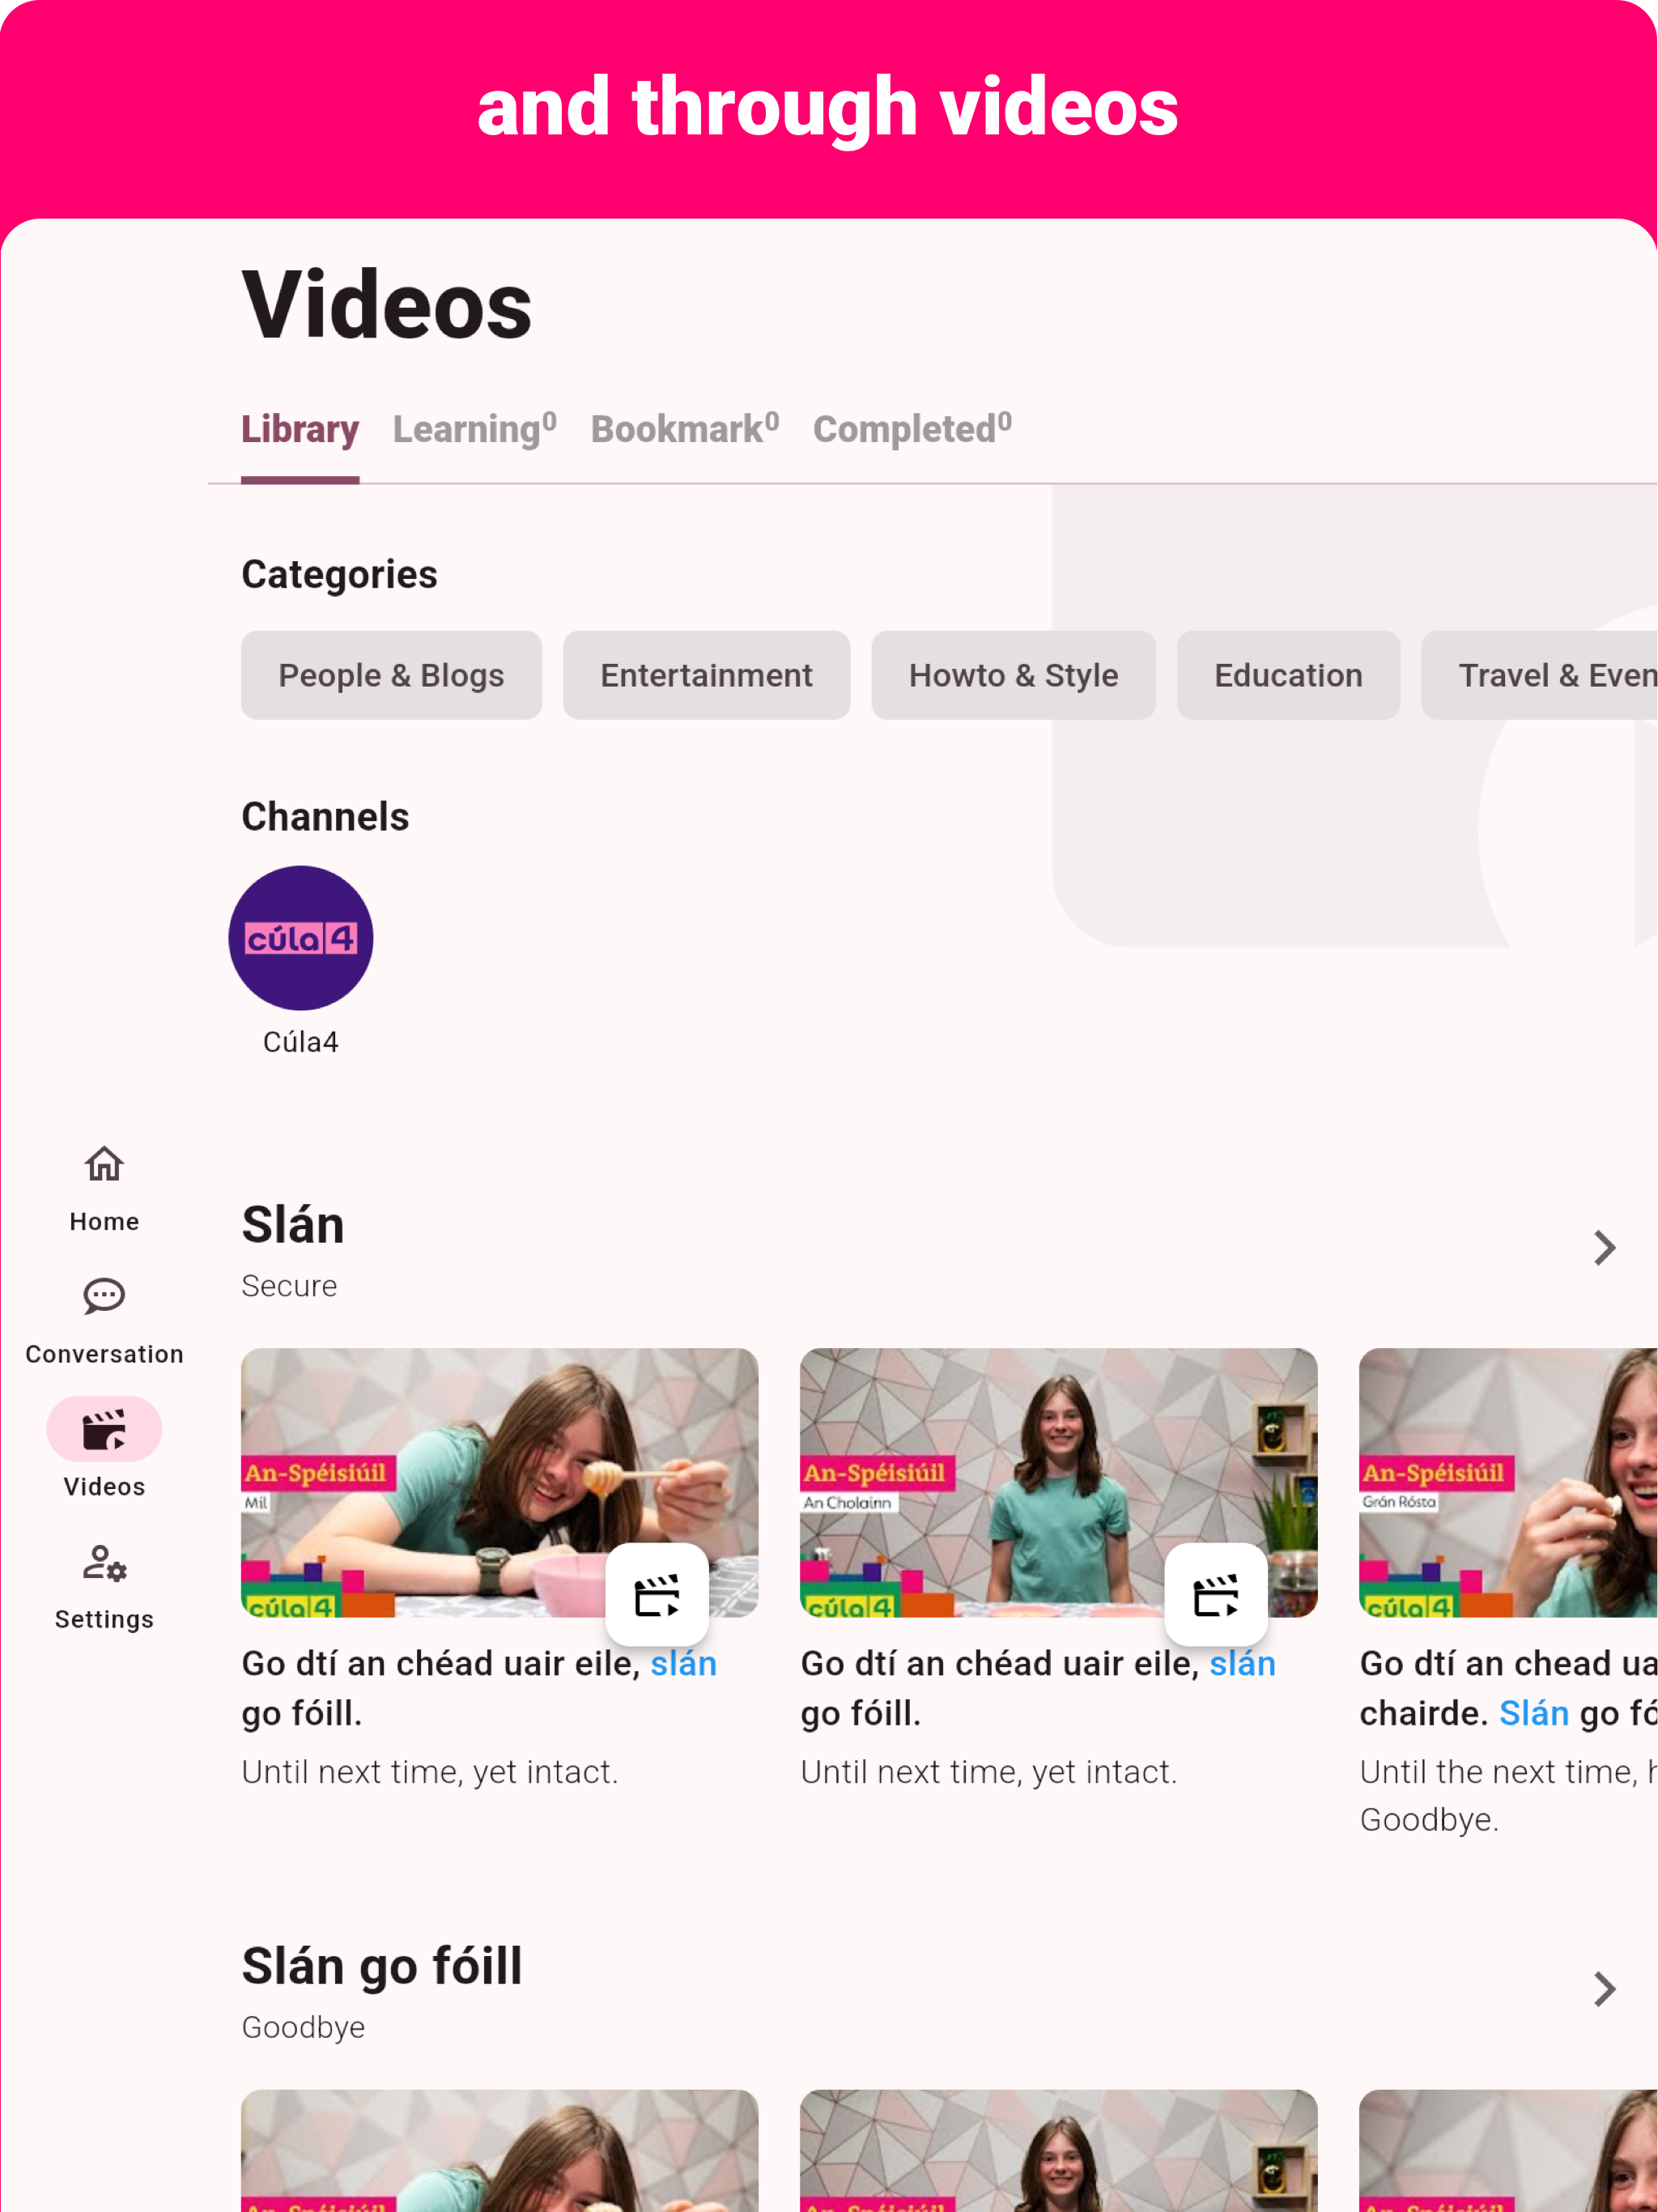Filter by People & Blogs category

[392, 675]
